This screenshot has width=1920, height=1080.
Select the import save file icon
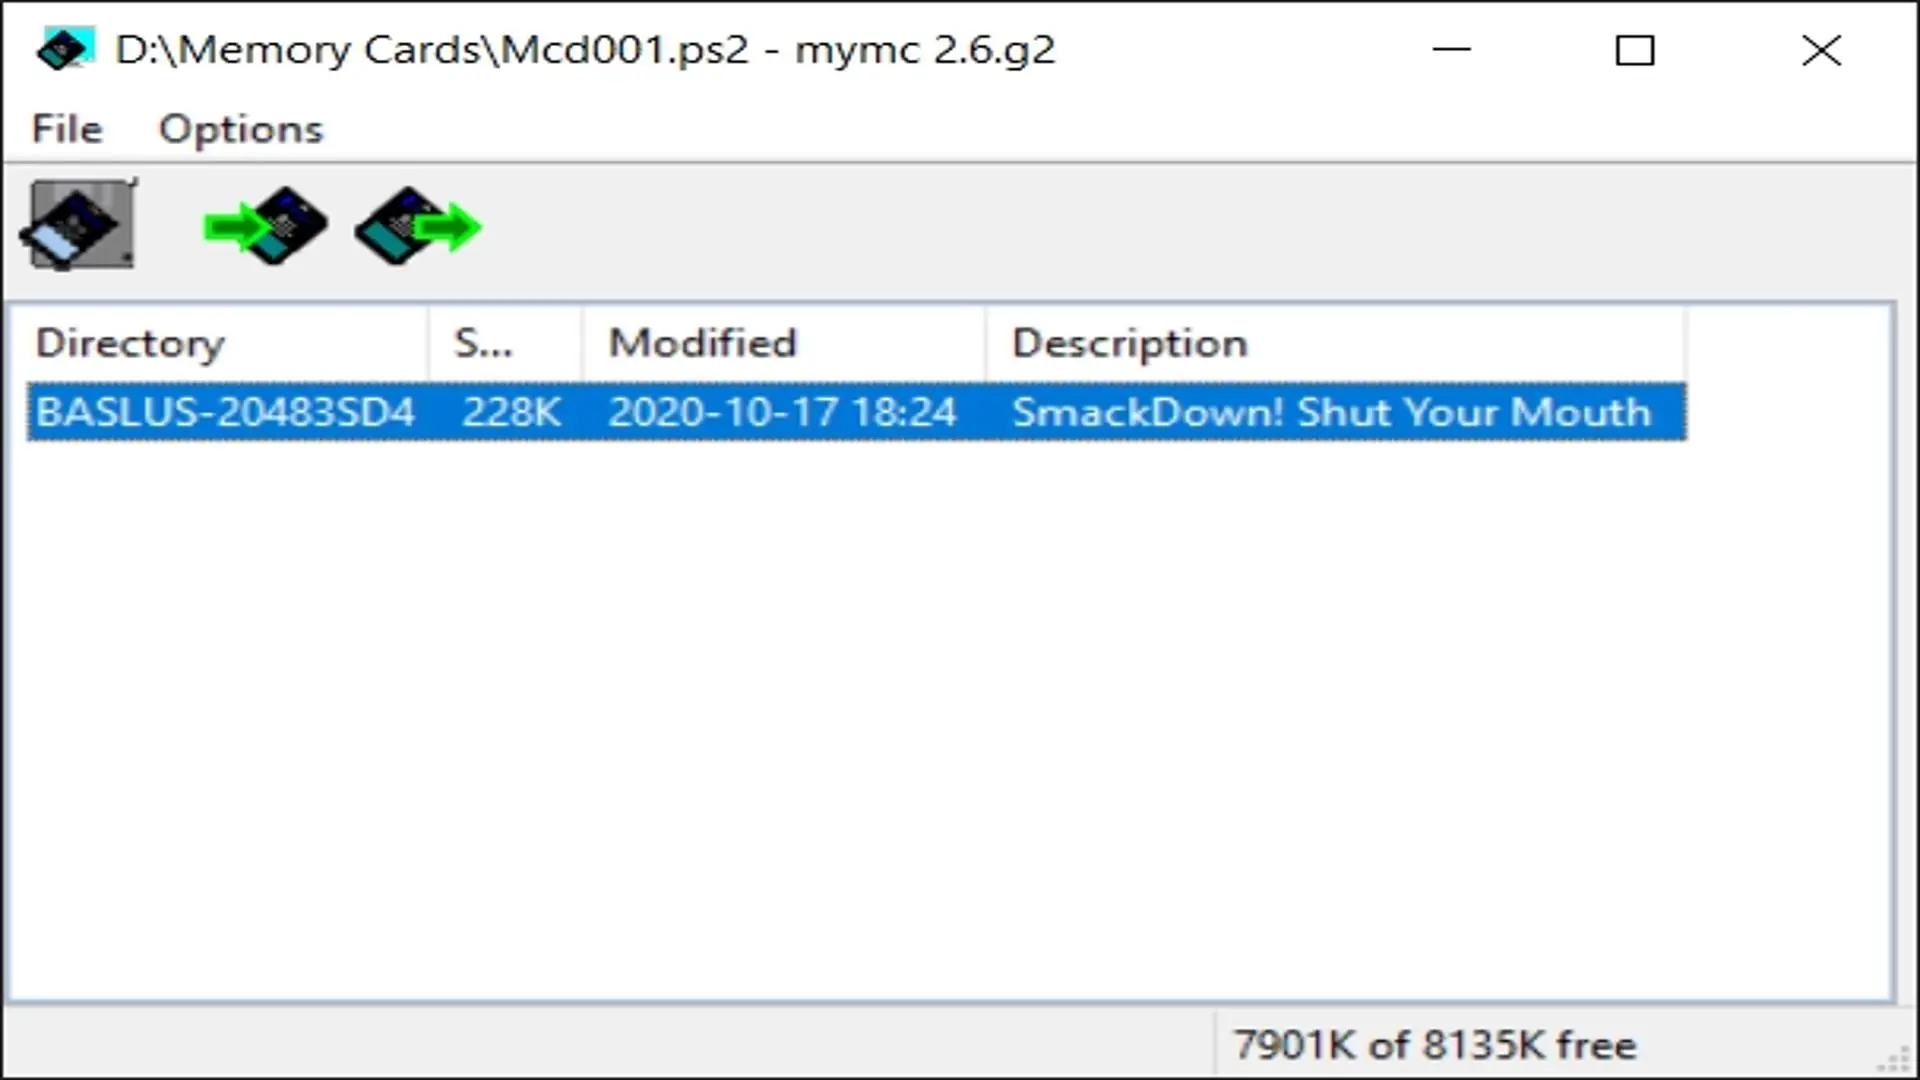tap(262, 224)
